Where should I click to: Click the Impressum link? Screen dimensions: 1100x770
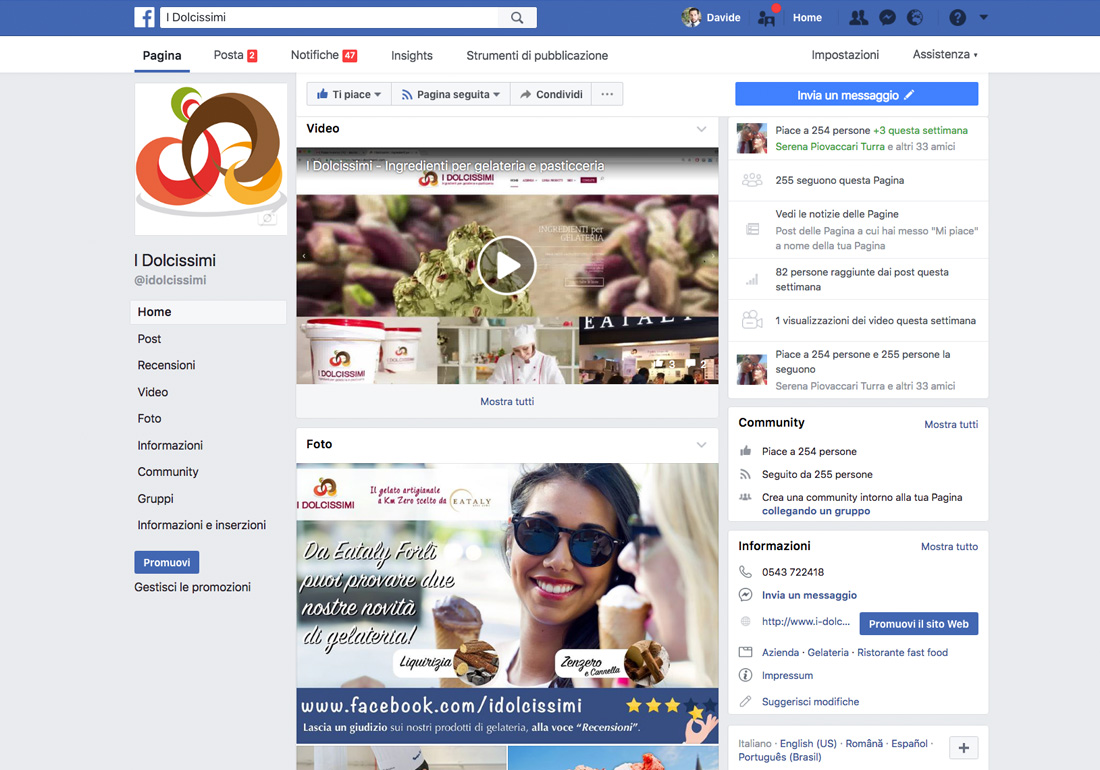click(x=788, y=675)
